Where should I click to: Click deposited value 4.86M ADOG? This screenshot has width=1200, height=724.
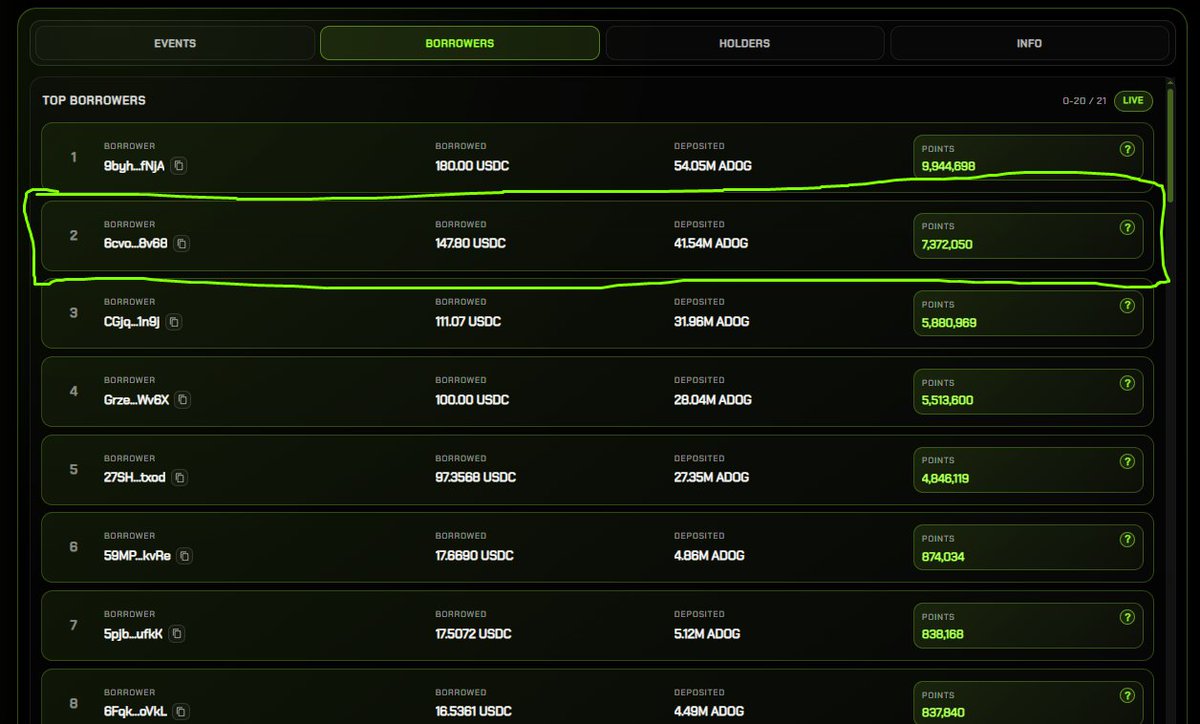709,556
